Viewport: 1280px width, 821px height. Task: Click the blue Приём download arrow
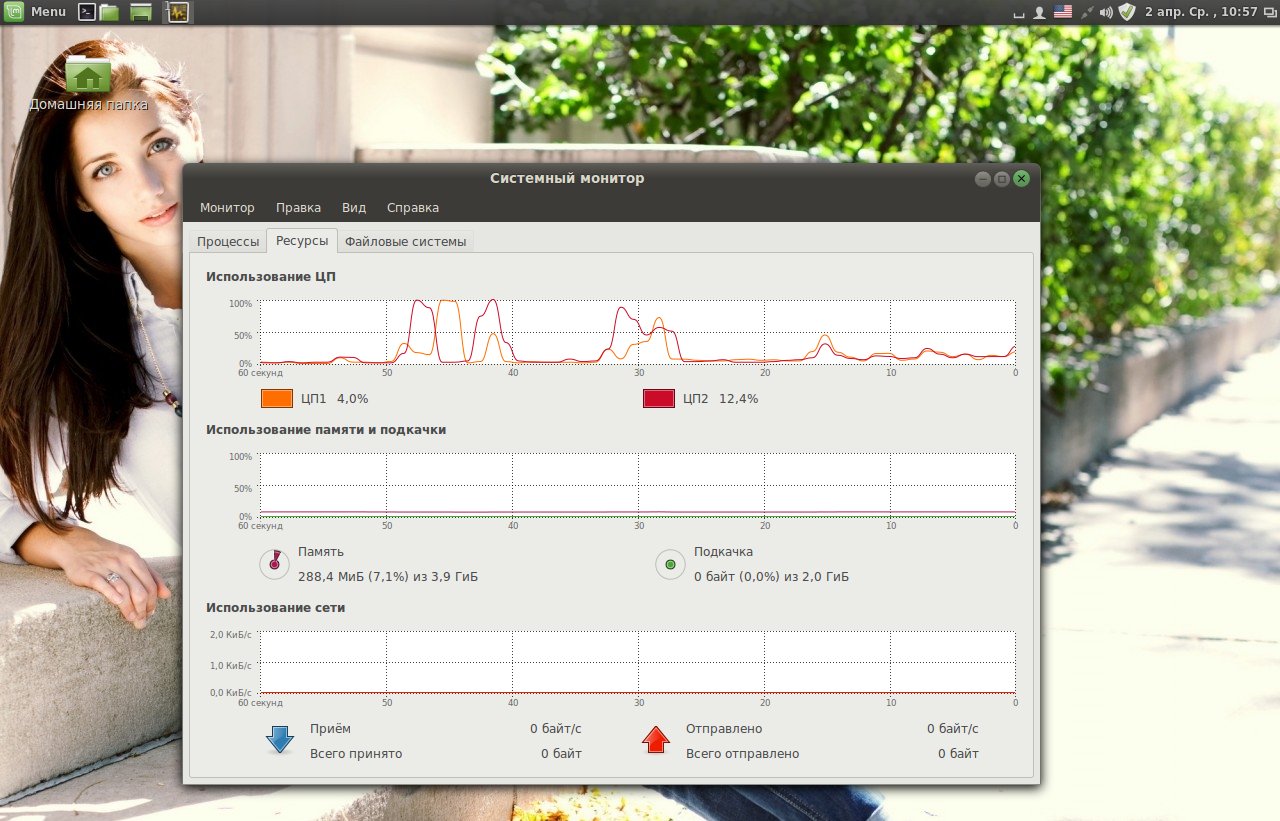tap(279, 740)
